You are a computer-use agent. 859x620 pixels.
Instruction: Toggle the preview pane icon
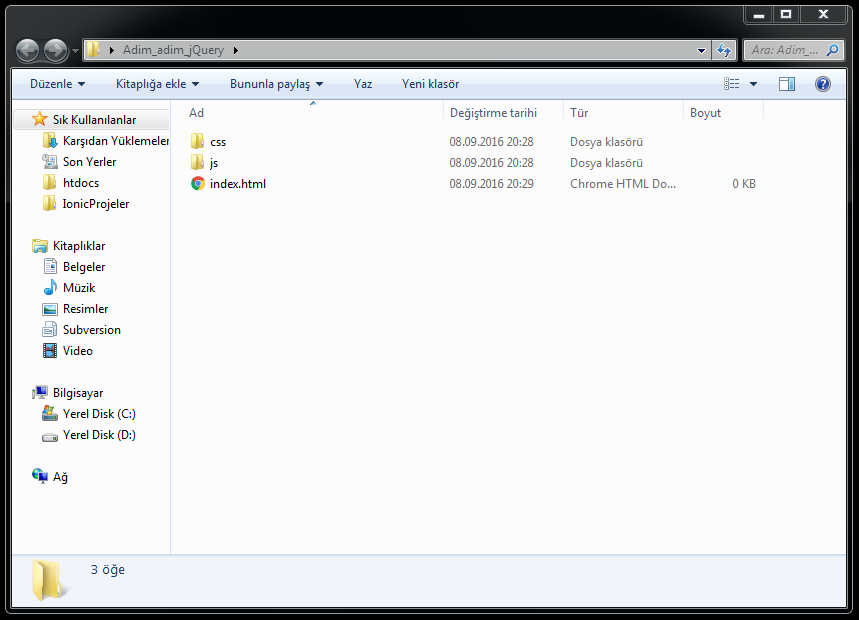787,84
